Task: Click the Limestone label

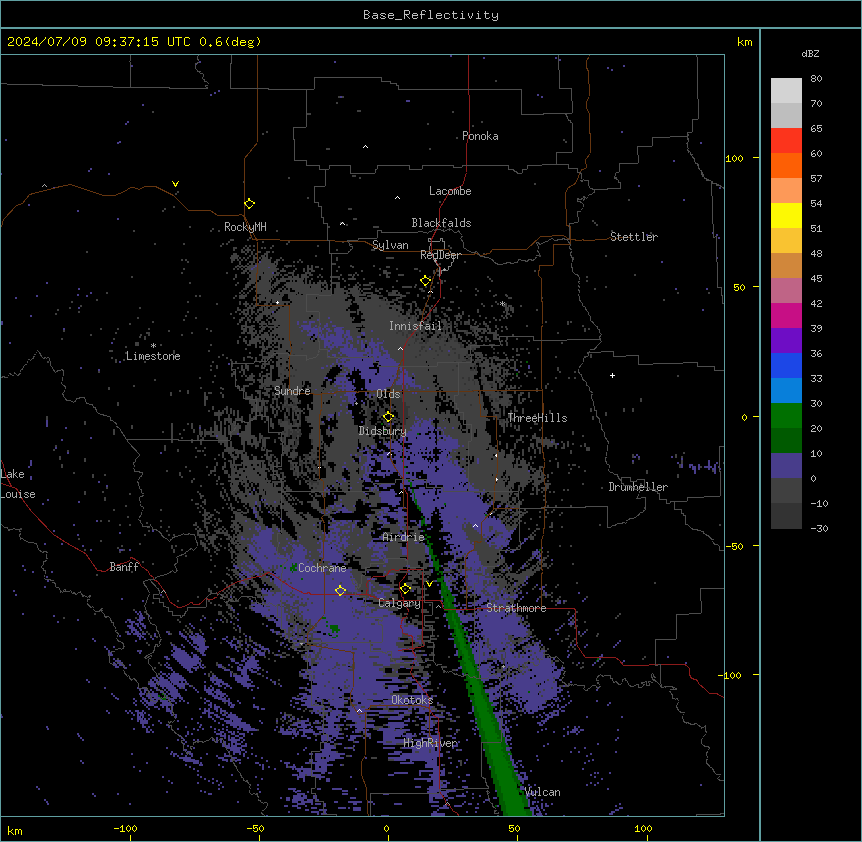Action: (x=153, y=356)
